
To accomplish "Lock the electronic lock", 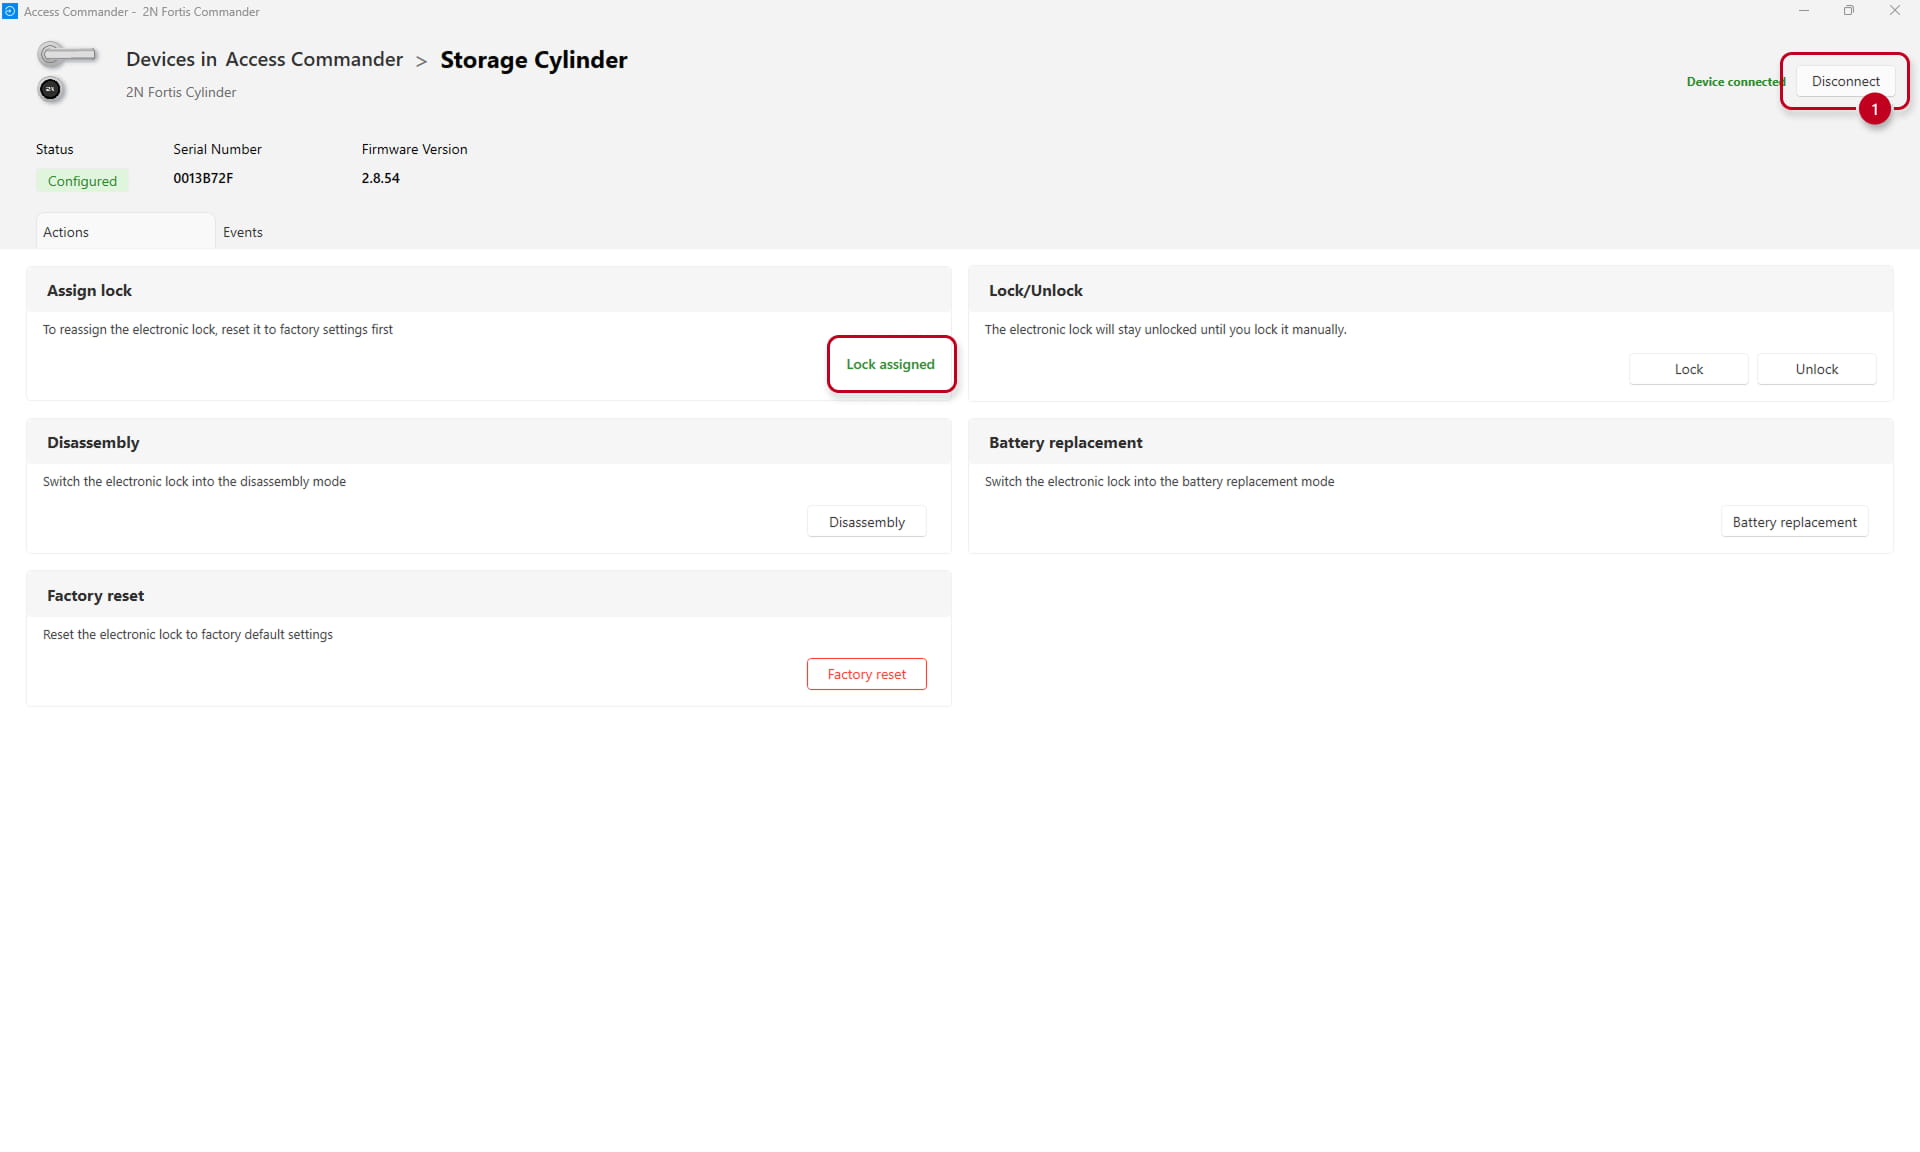I will click(1688, 369).
